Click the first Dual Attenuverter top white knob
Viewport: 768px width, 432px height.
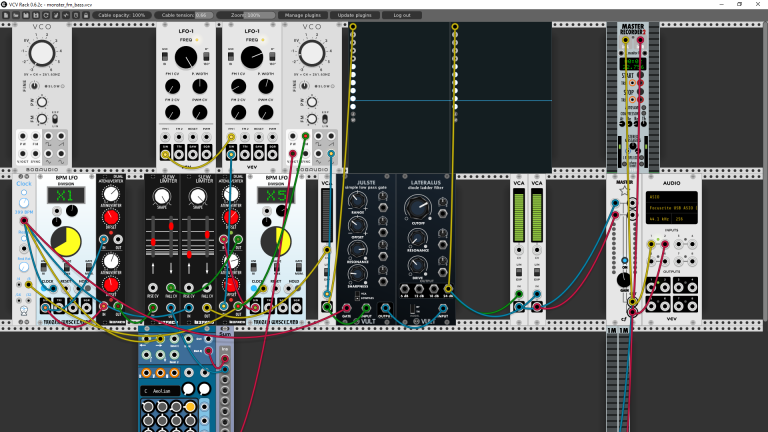click(111, 194)
